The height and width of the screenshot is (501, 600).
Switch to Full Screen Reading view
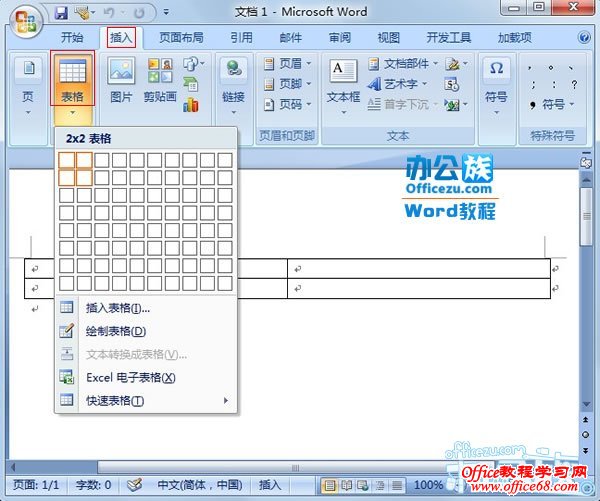click(346, 486)
